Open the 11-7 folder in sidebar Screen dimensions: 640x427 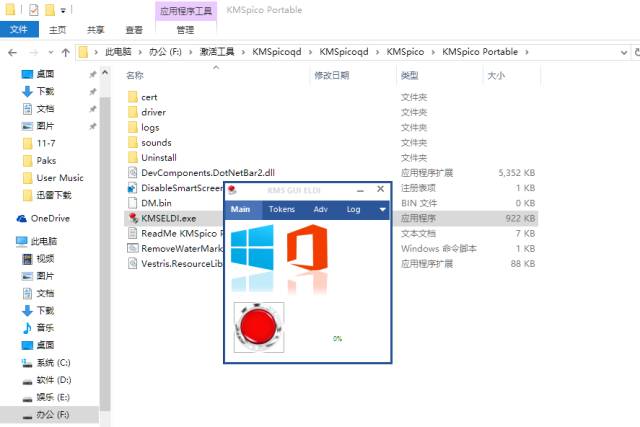point(46,143)
